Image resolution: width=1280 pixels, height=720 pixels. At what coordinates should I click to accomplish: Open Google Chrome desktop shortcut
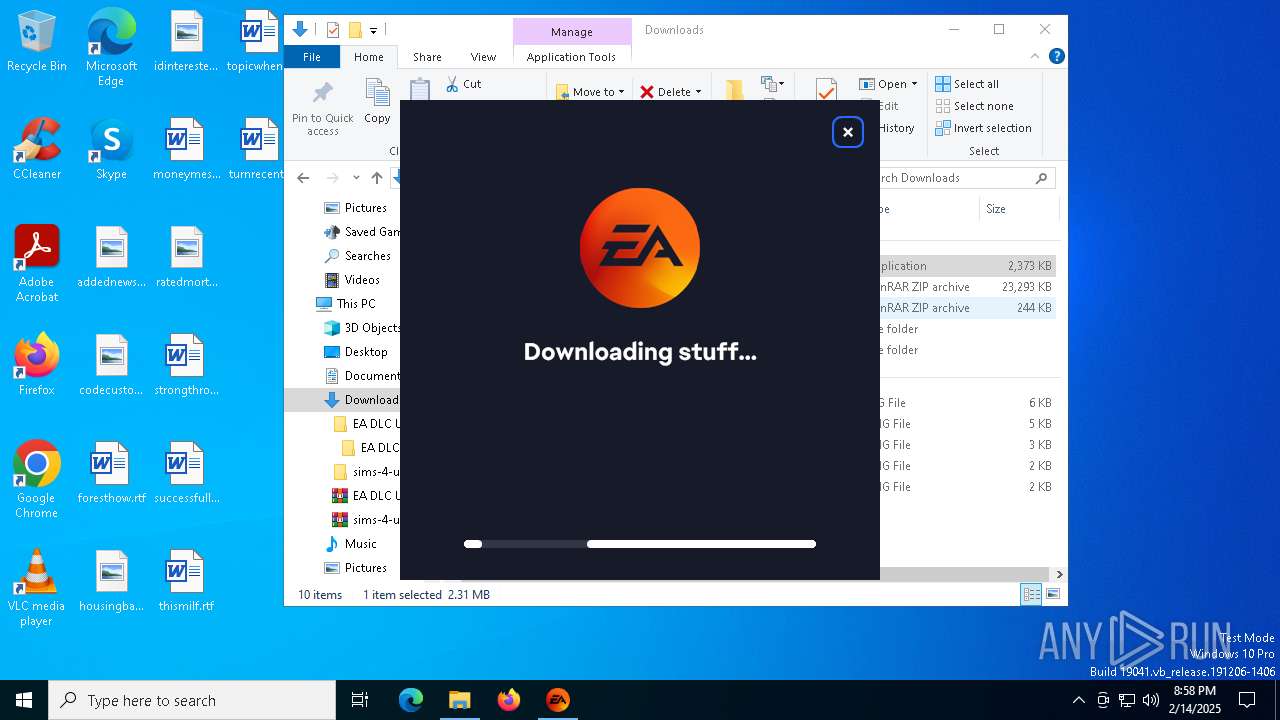pyautogui.click(x=37, y=480)
